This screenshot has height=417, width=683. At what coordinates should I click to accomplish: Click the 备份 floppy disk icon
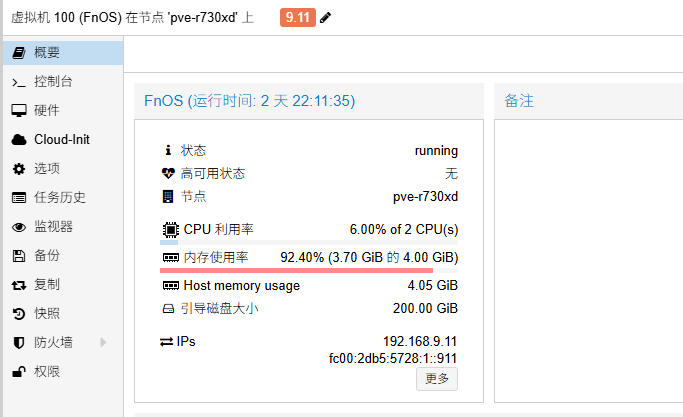(18, 256)
